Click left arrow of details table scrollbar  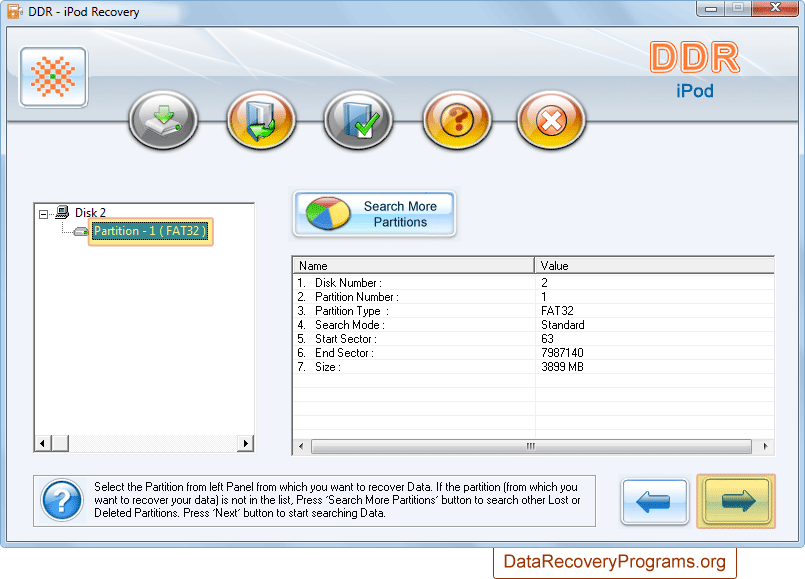coord(301,447)
